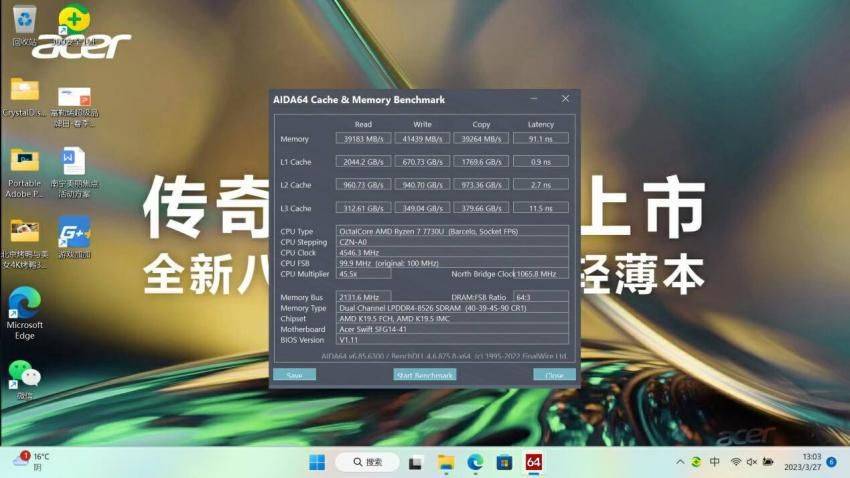The height and width of the screenshot is (478, 850).
Task: Click the Memory Write value 41439 MB/s
Action: click(x=422, y=139)
